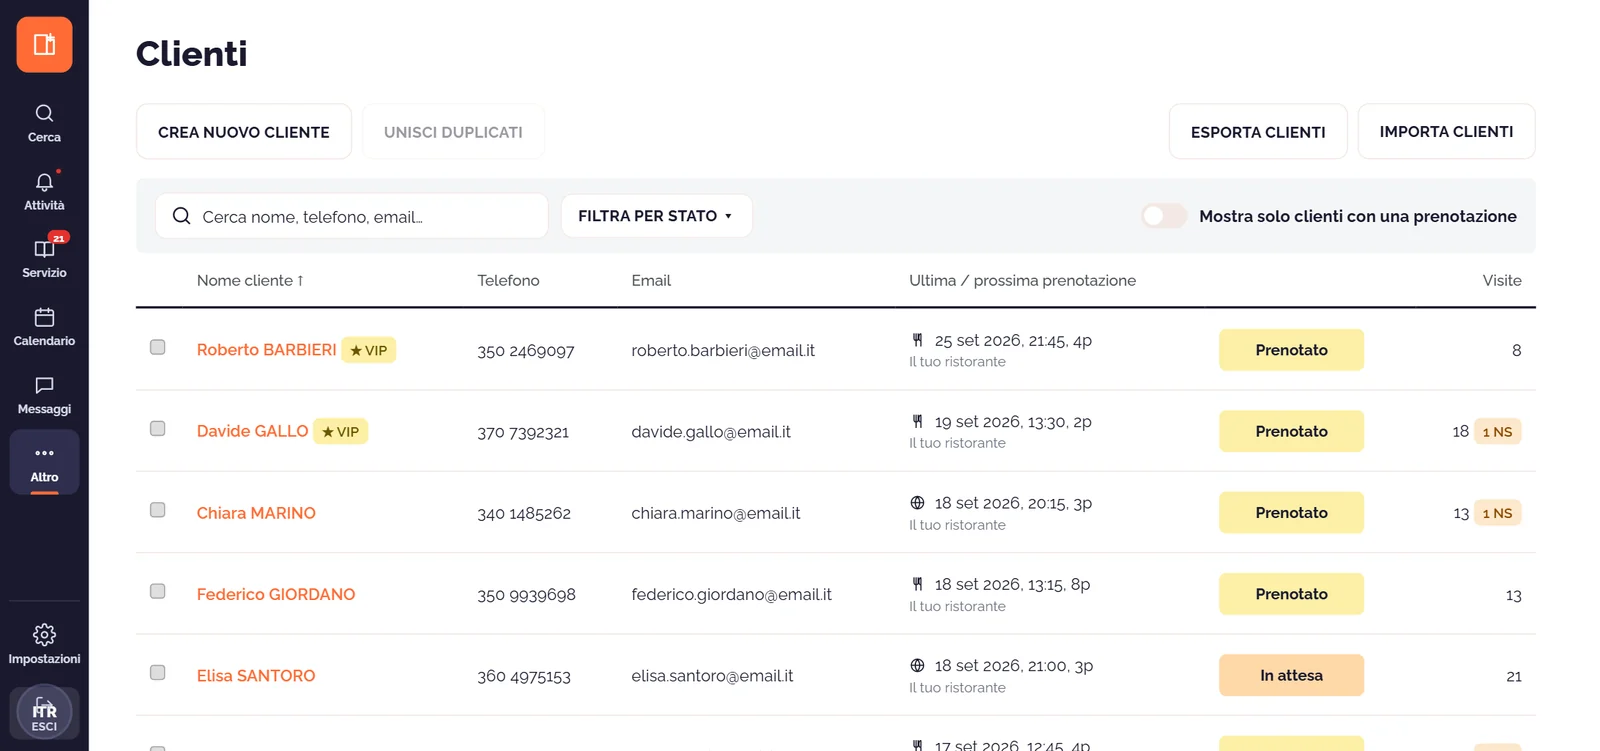The width and height of the screenshot is (1600, 751).
Task: Select checkbox for Davide Gallo
Action: pyautogui.click(x=157, y=428)
